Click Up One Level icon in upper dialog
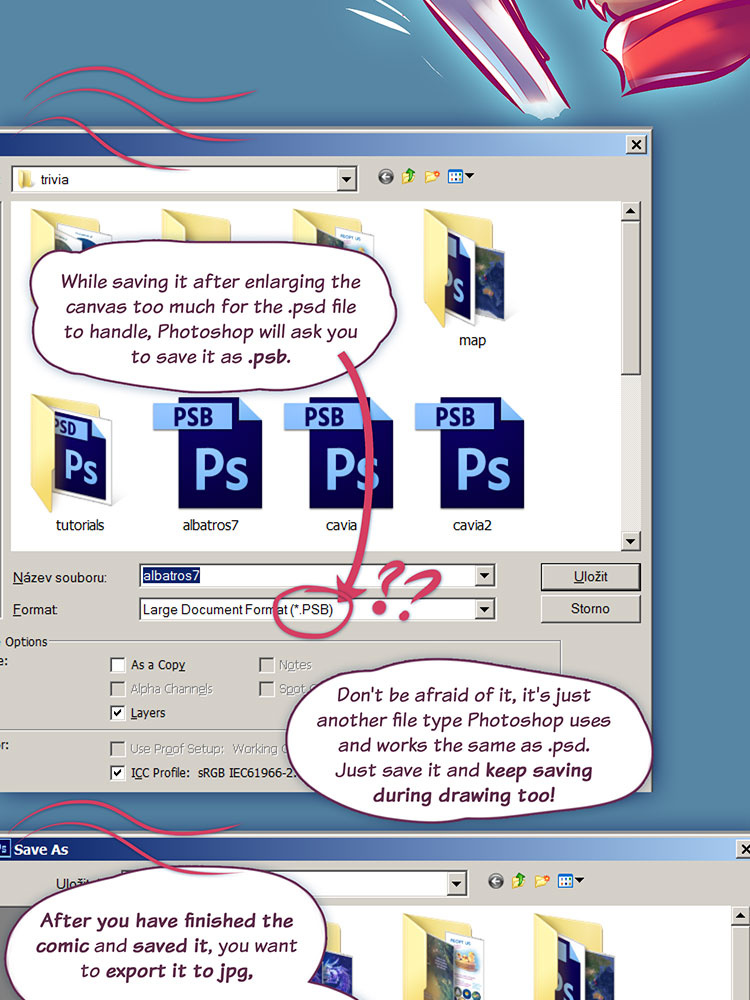This screenshot has width=750, height=1000. point(409,177)
